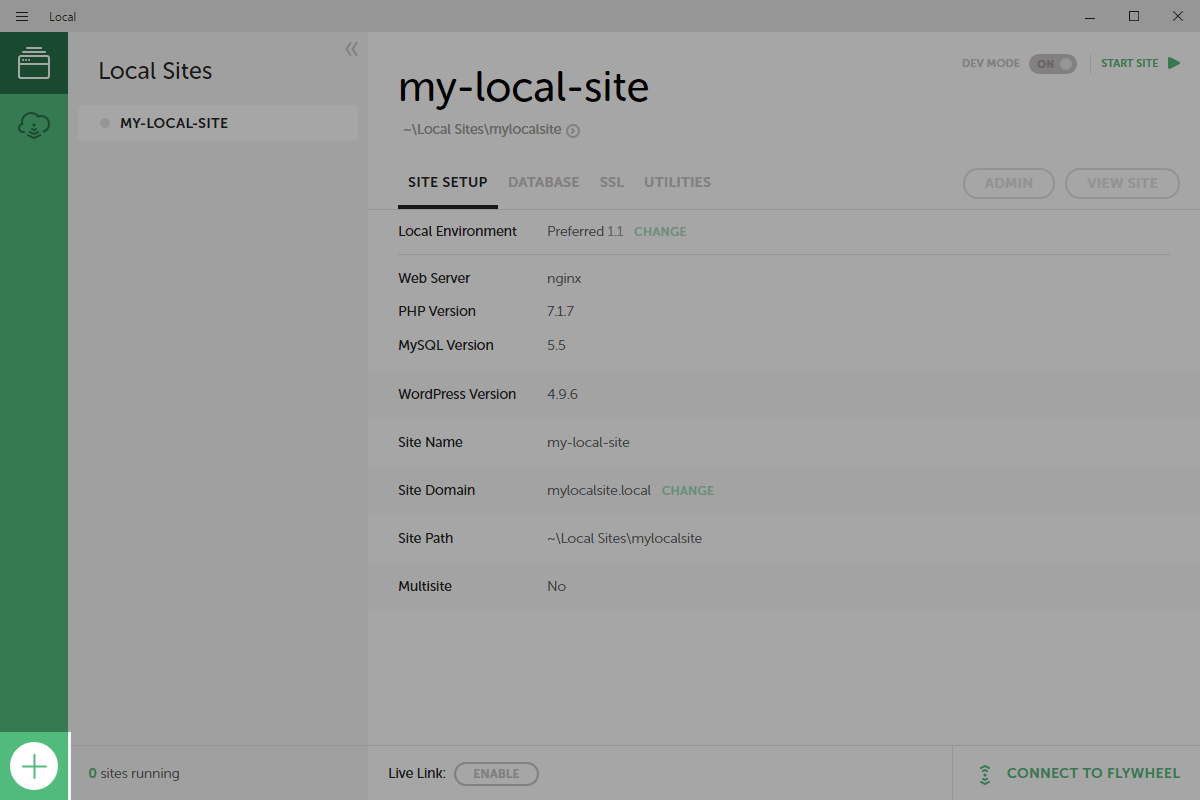Viewport: 1200px width, 800px height.
Task: Click the path under the site title
Action: tap(482, 130)
